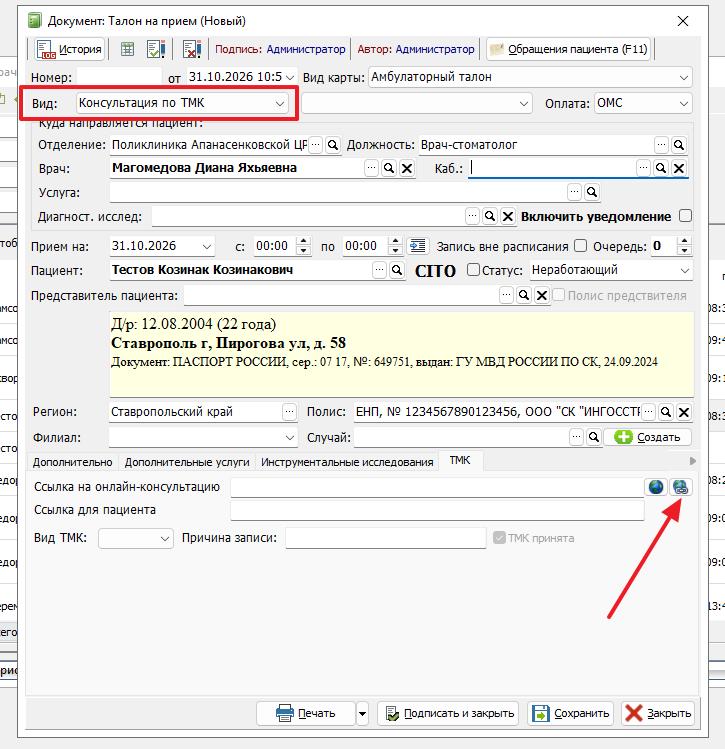Search Услуга with magnifier icon
The height and width of the screenshot is (749, 725).
(592, 192)
